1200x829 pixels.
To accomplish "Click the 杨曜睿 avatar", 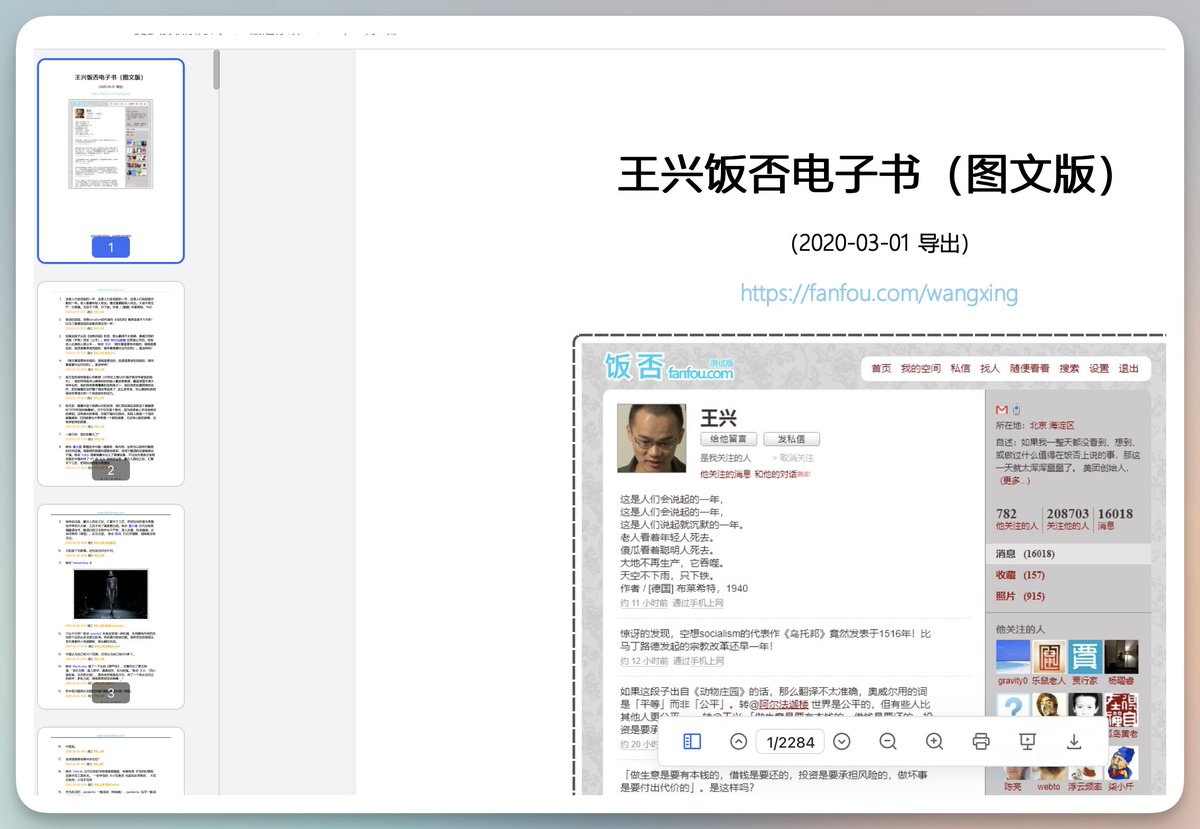I will coord(1121,657).
